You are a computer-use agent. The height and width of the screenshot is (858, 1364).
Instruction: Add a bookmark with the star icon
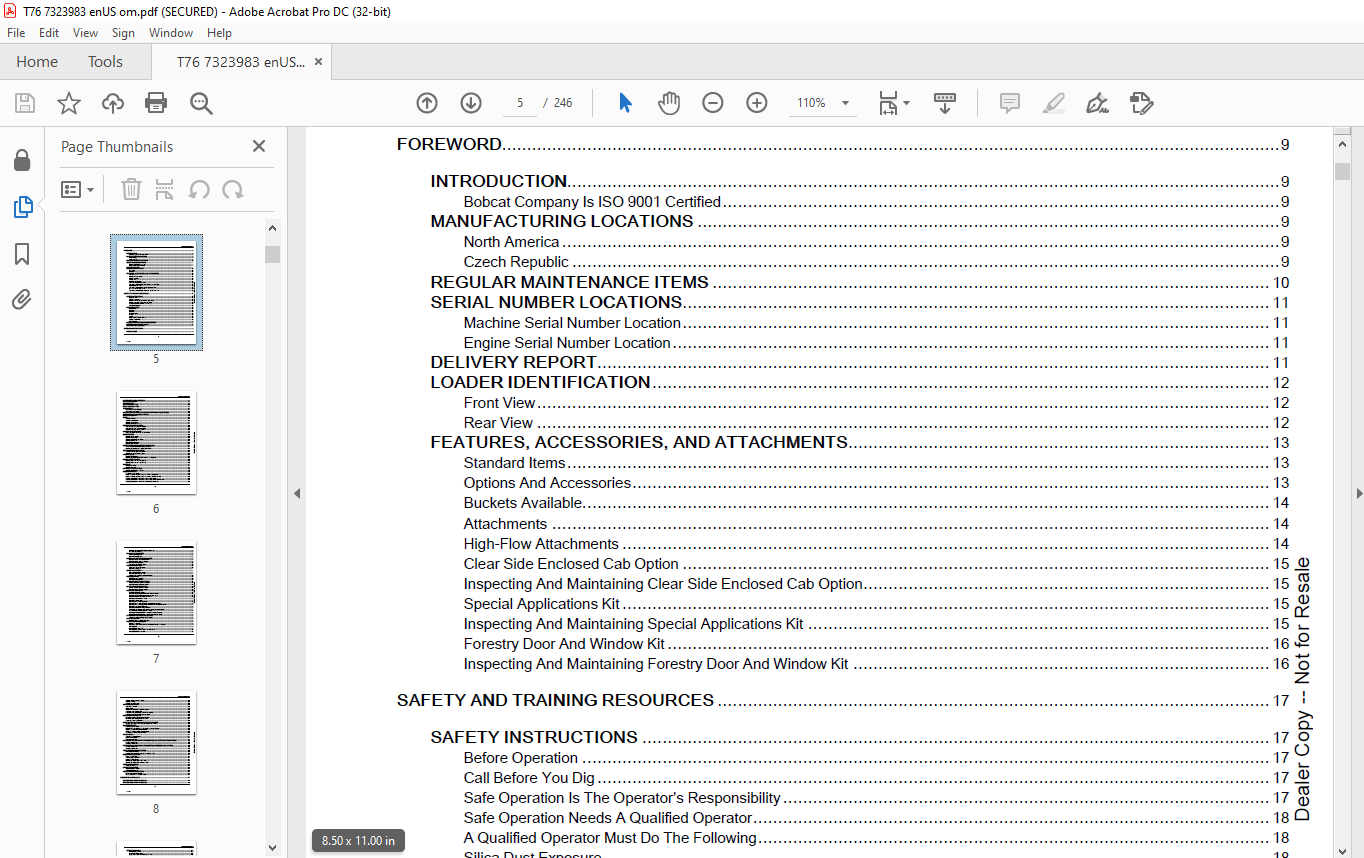[68, 103]
